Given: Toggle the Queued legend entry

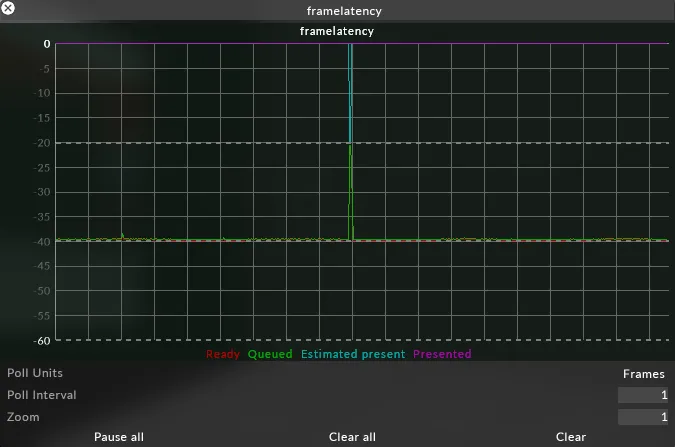Looking at the screenshot, I should (x=270, y=354).
